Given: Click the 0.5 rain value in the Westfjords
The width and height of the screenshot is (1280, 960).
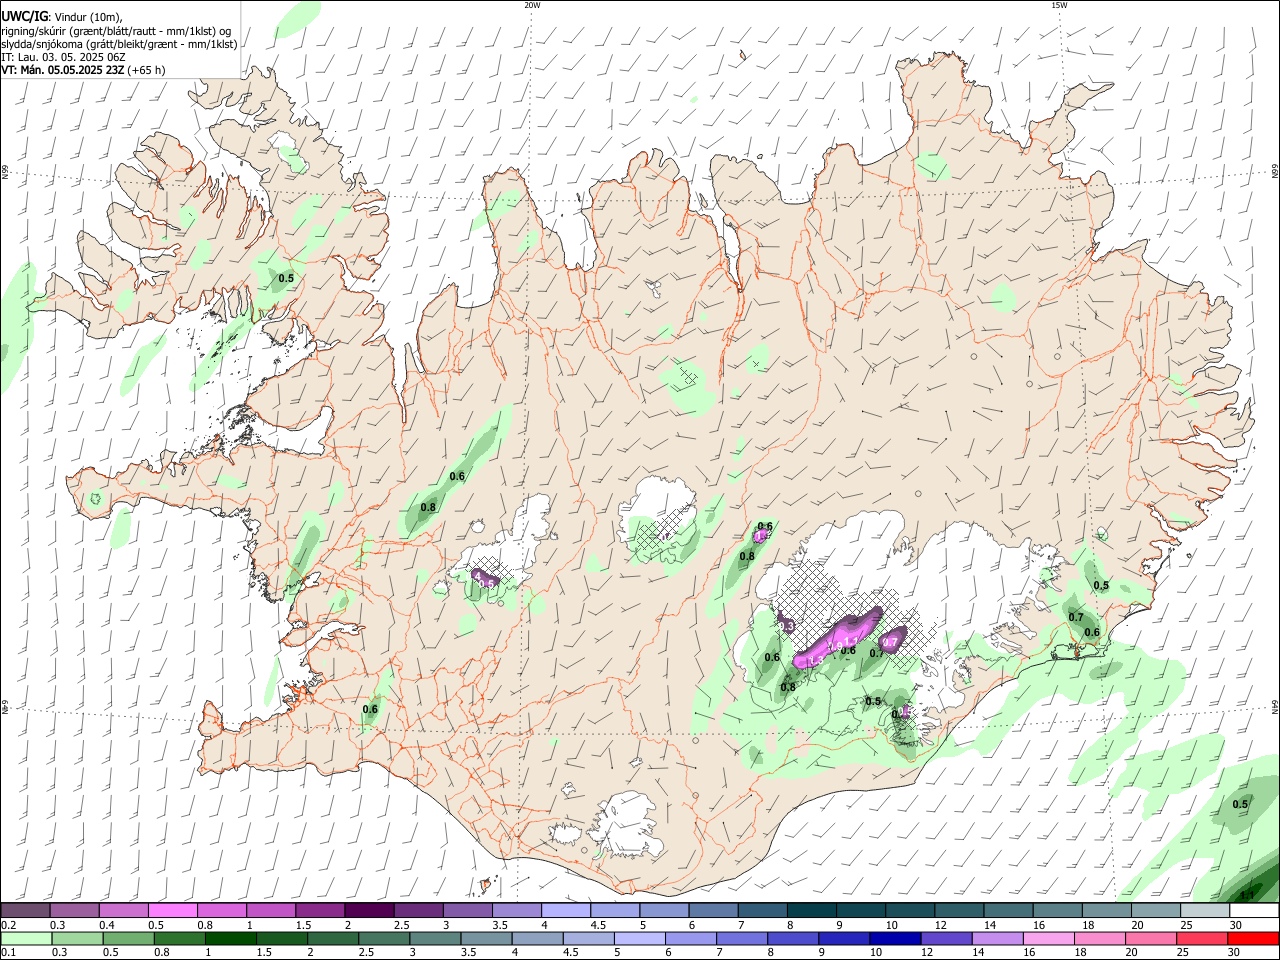Looking at the screenshot, I should pos(286,278).
